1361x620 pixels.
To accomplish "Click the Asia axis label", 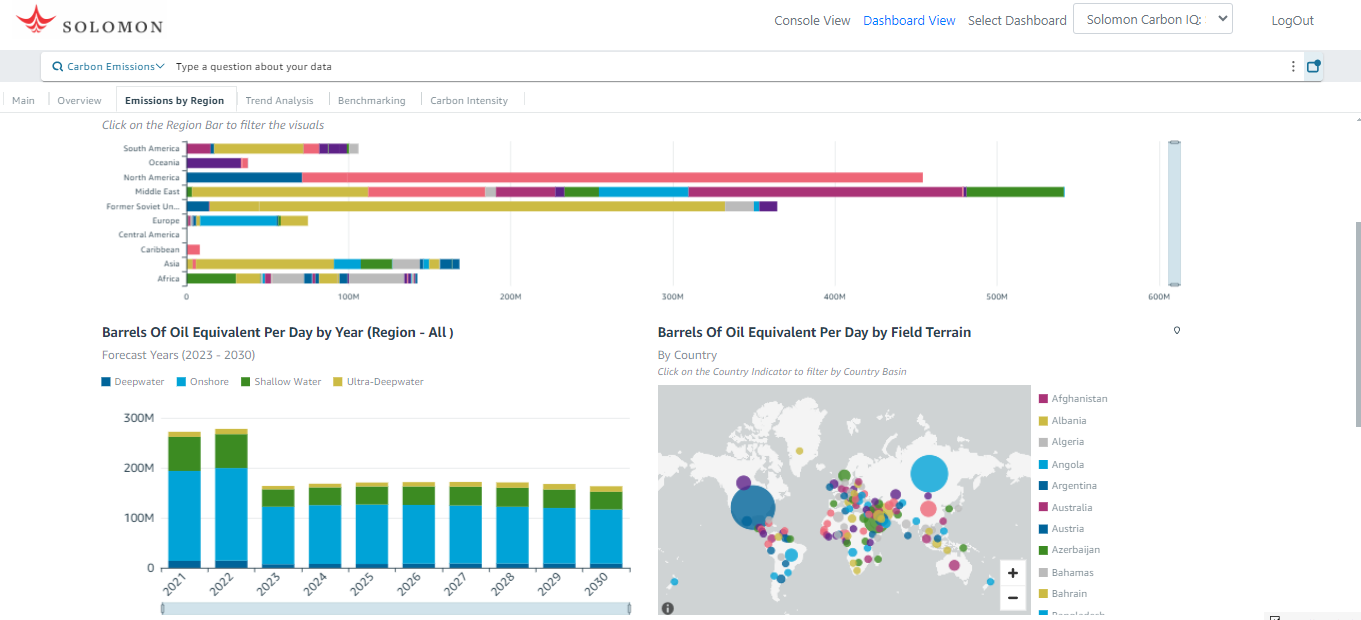I will [172, 264].
